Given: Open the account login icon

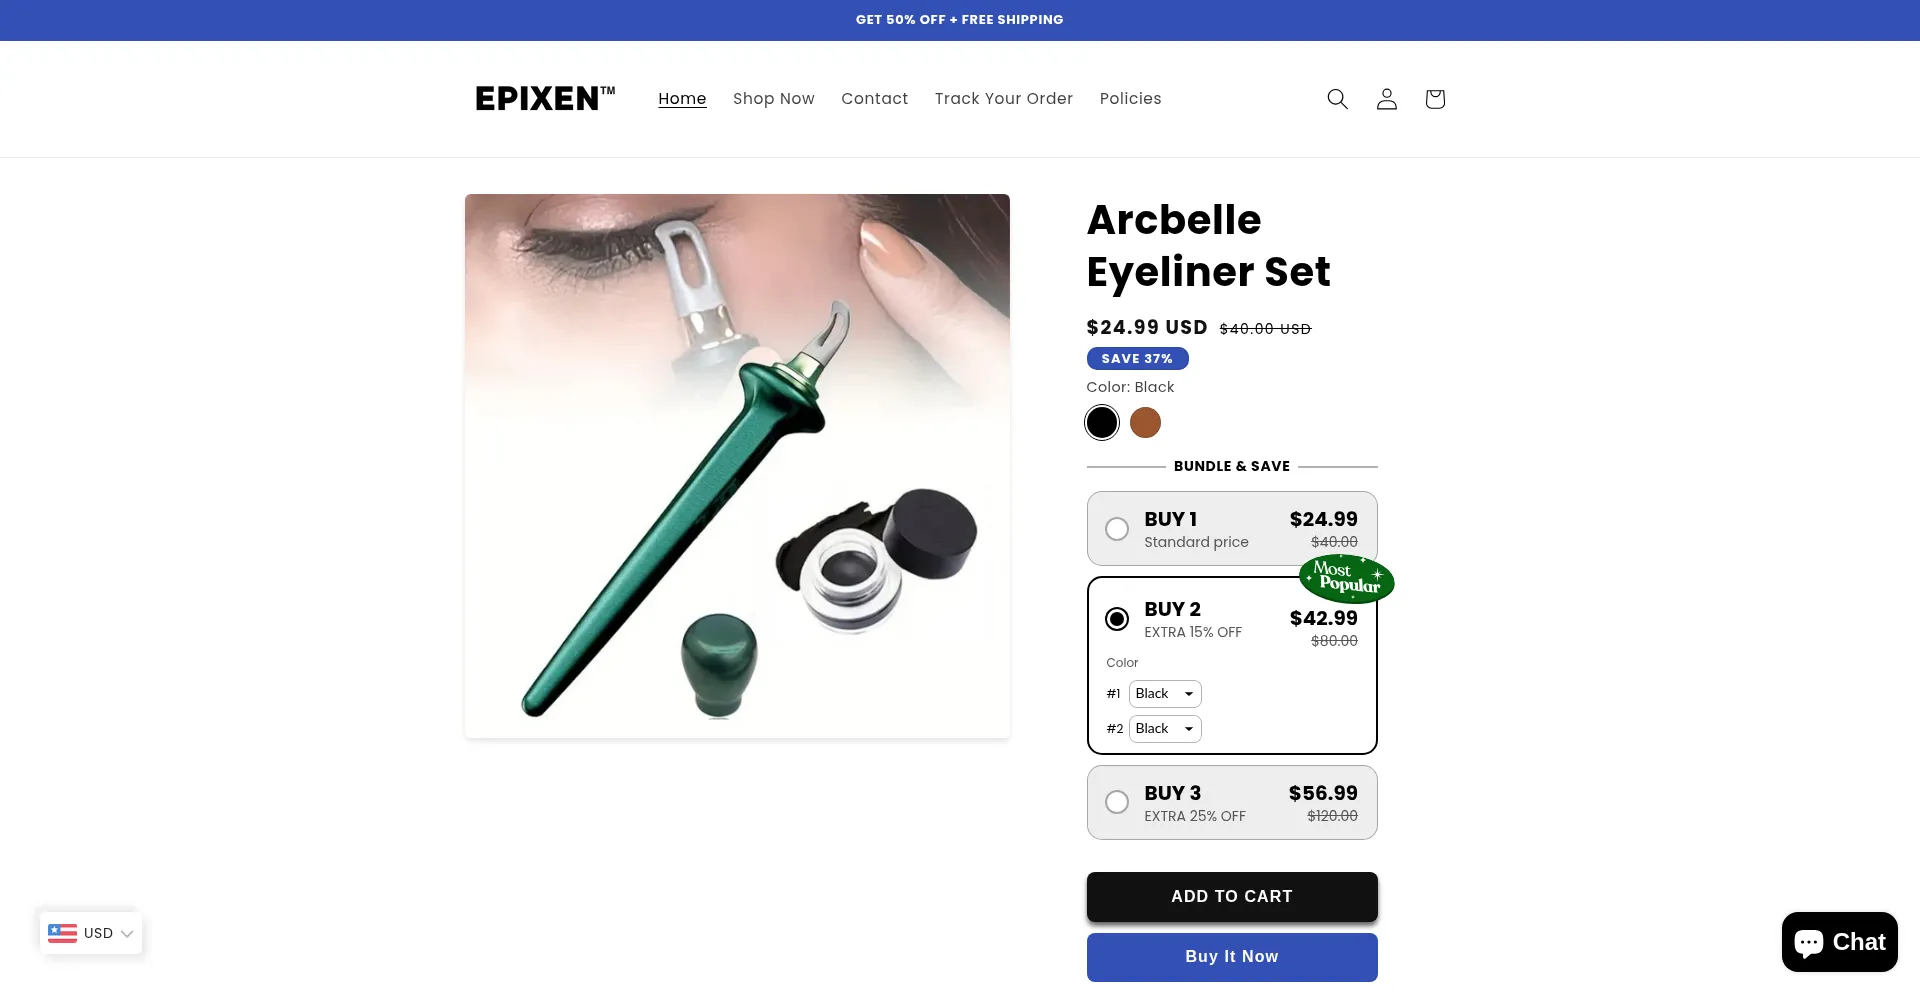Looking at the screenshot, I should (x=1386, y=99).
